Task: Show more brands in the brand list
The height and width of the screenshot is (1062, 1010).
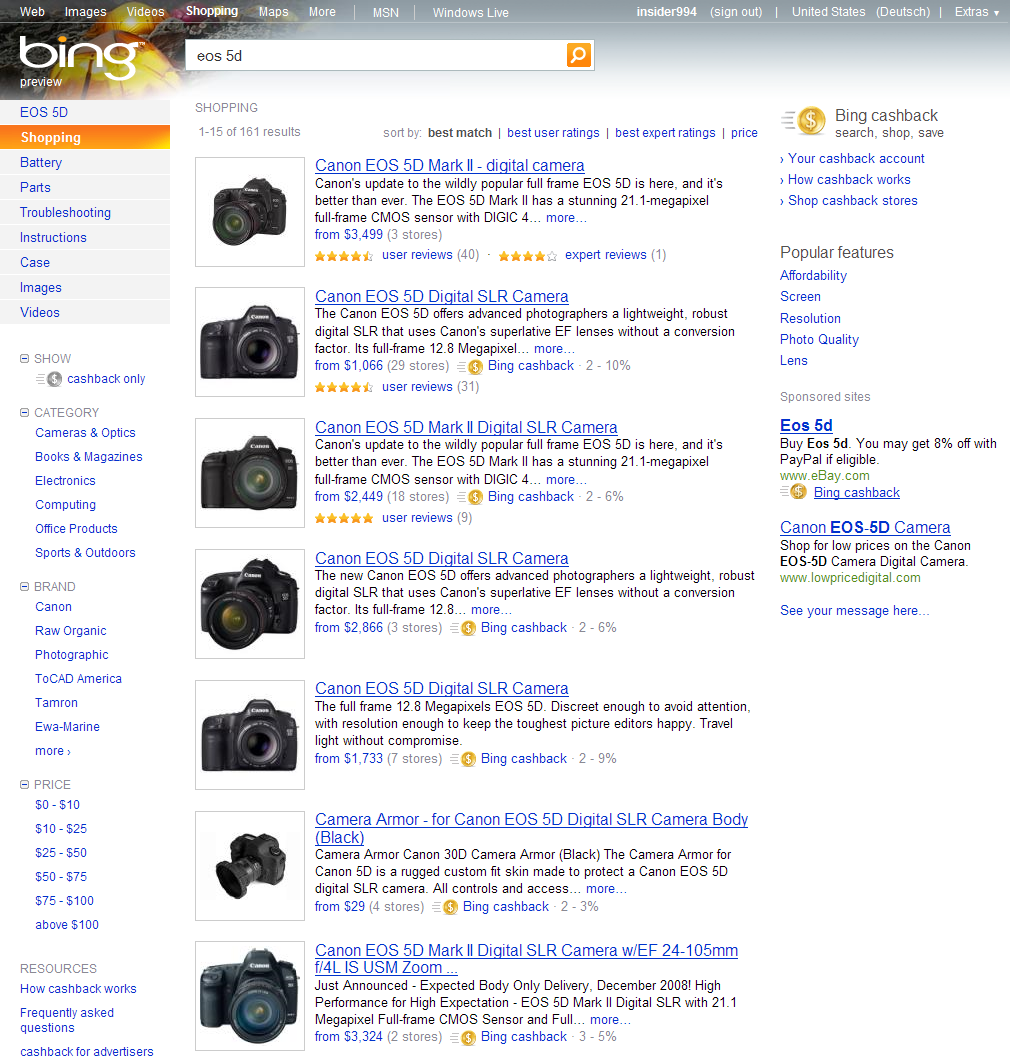Action: pyautogui.click(x=52, y=751)
